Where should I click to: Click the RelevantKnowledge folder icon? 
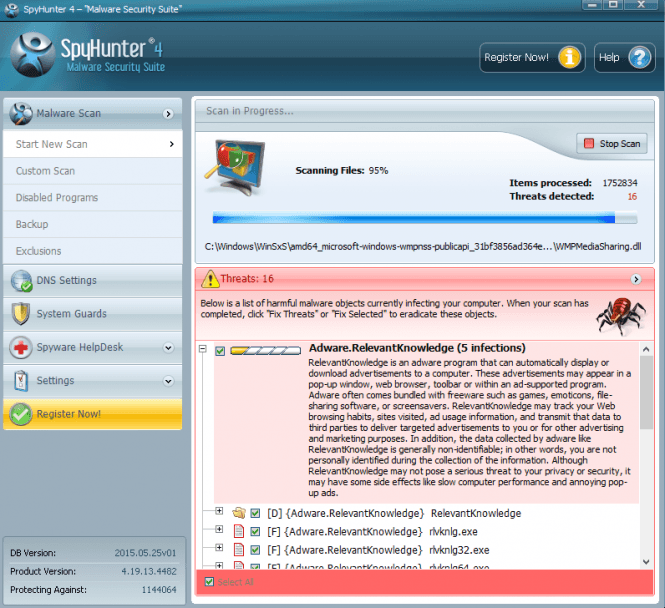[239, 513]
